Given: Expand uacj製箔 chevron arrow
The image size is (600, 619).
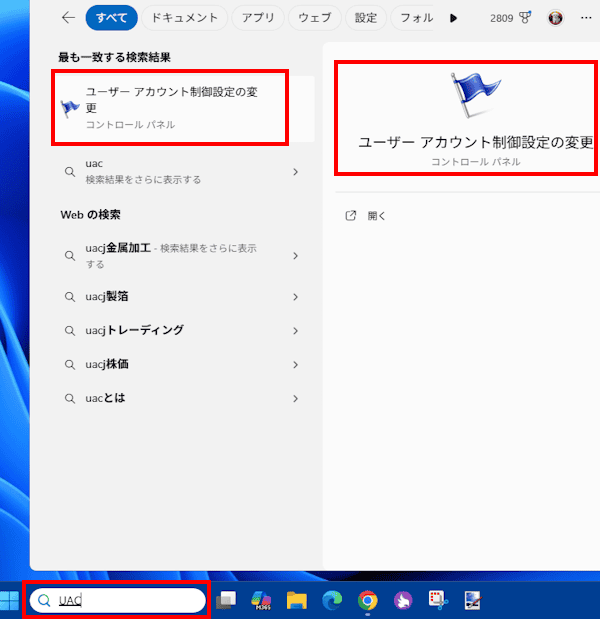Looking at the screenshot, I should click(x=295, y=297).
